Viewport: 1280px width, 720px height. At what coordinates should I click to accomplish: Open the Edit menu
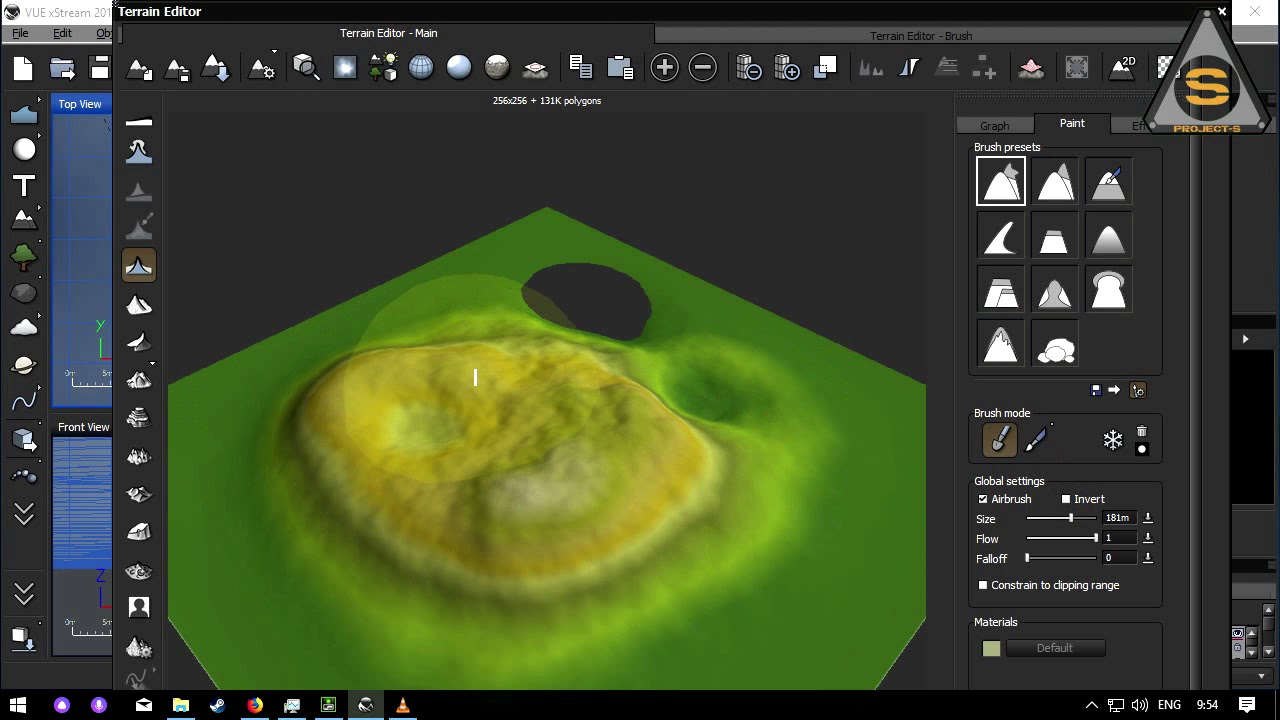(62, 33)
